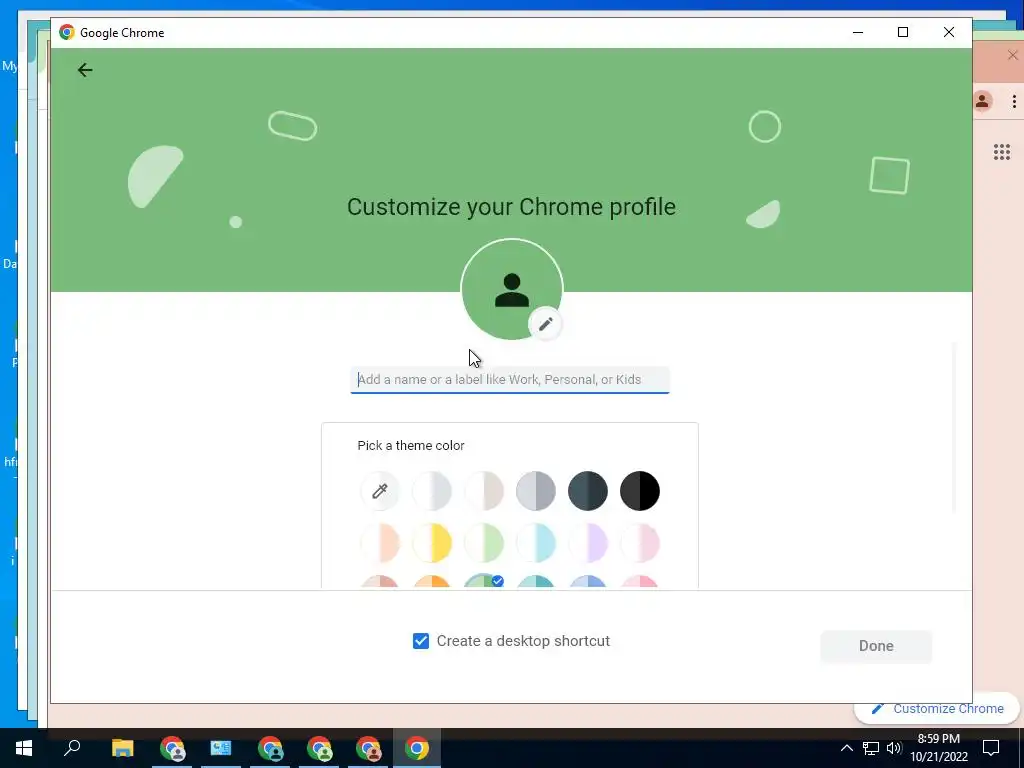Open the blue control panel taskbar app
Image resolution: width=1024 pixels, height=768 pixels.
(x=221, y=748)
